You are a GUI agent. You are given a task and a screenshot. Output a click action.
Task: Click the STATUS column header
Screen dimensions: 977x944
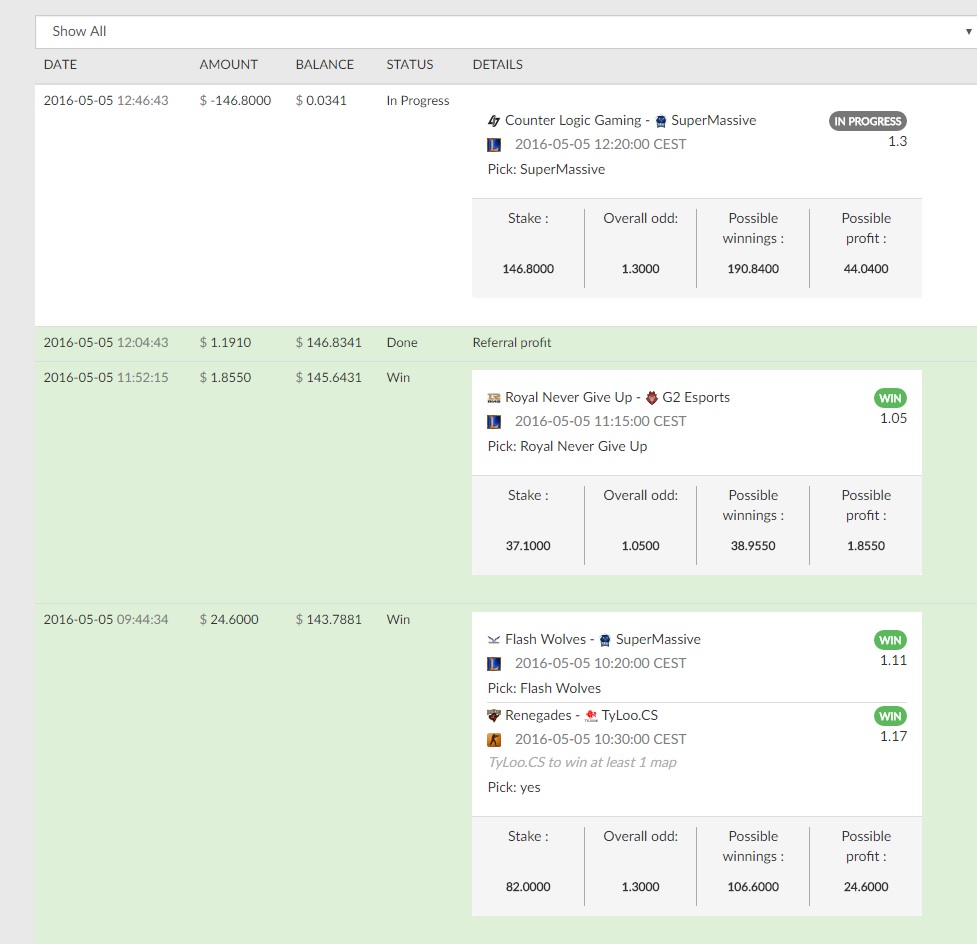coord(409,65)
